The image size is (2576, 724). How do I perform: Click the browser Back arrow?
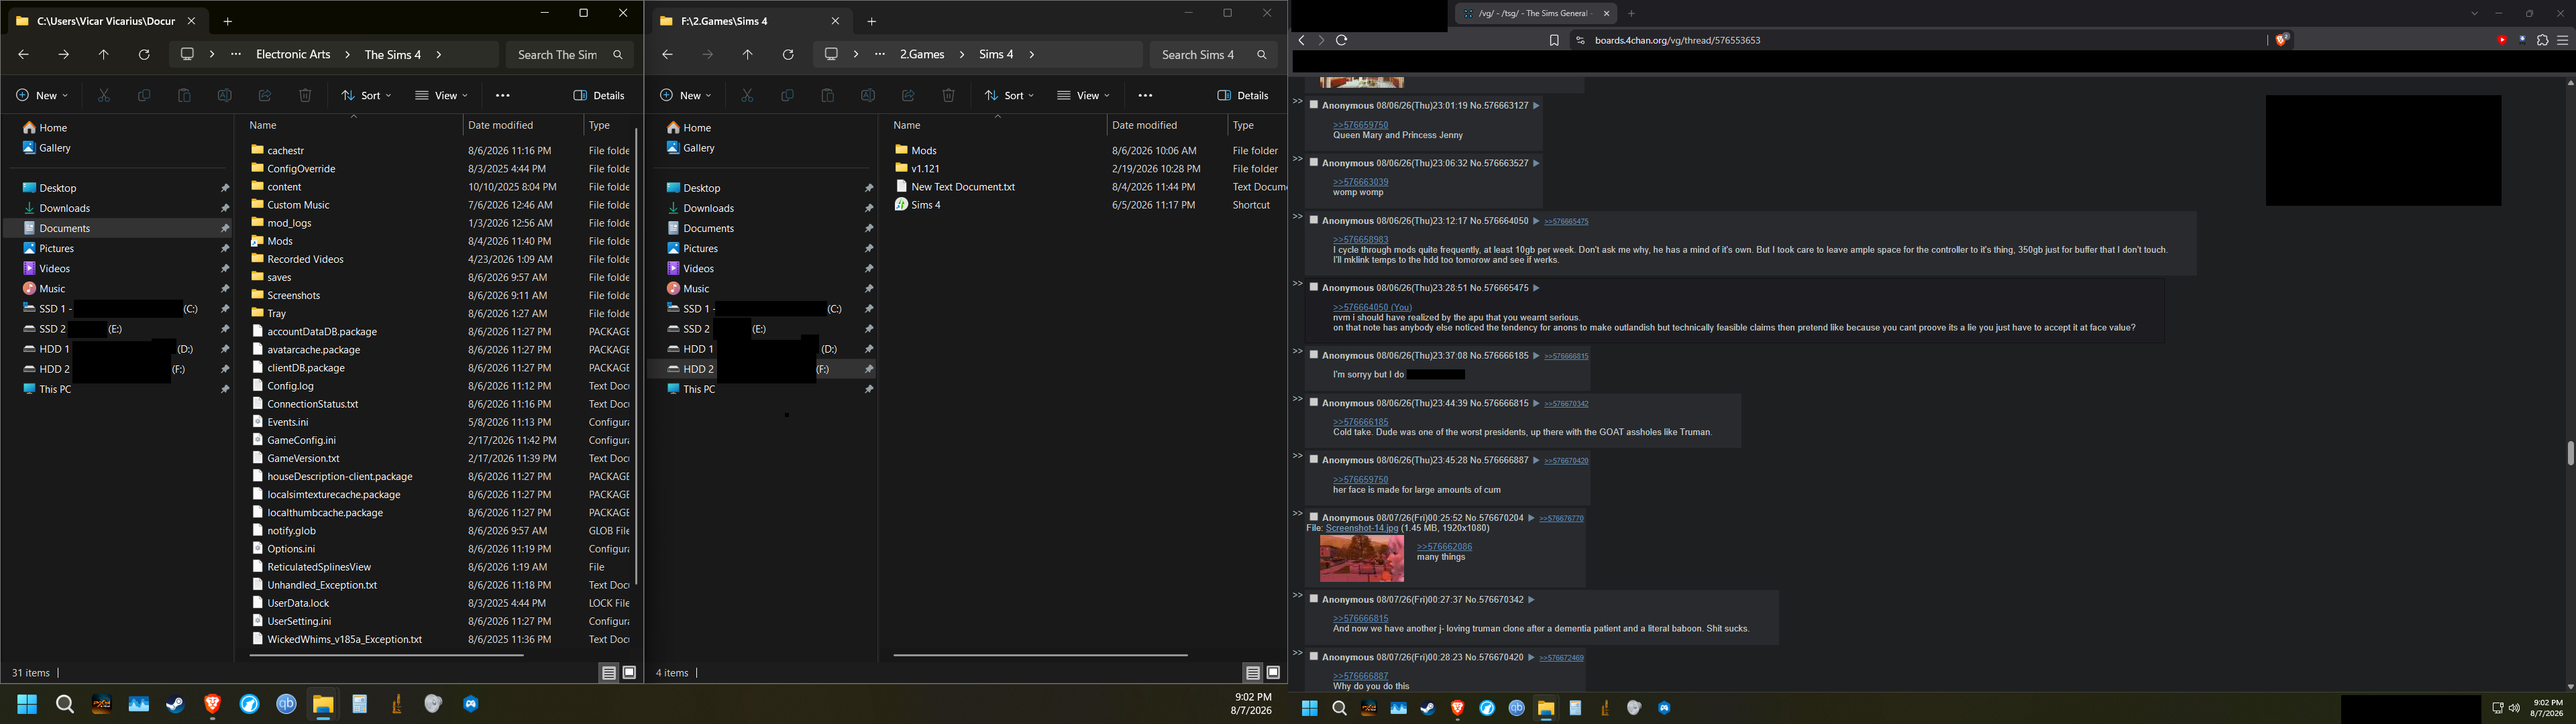(x=1301, y=40)
